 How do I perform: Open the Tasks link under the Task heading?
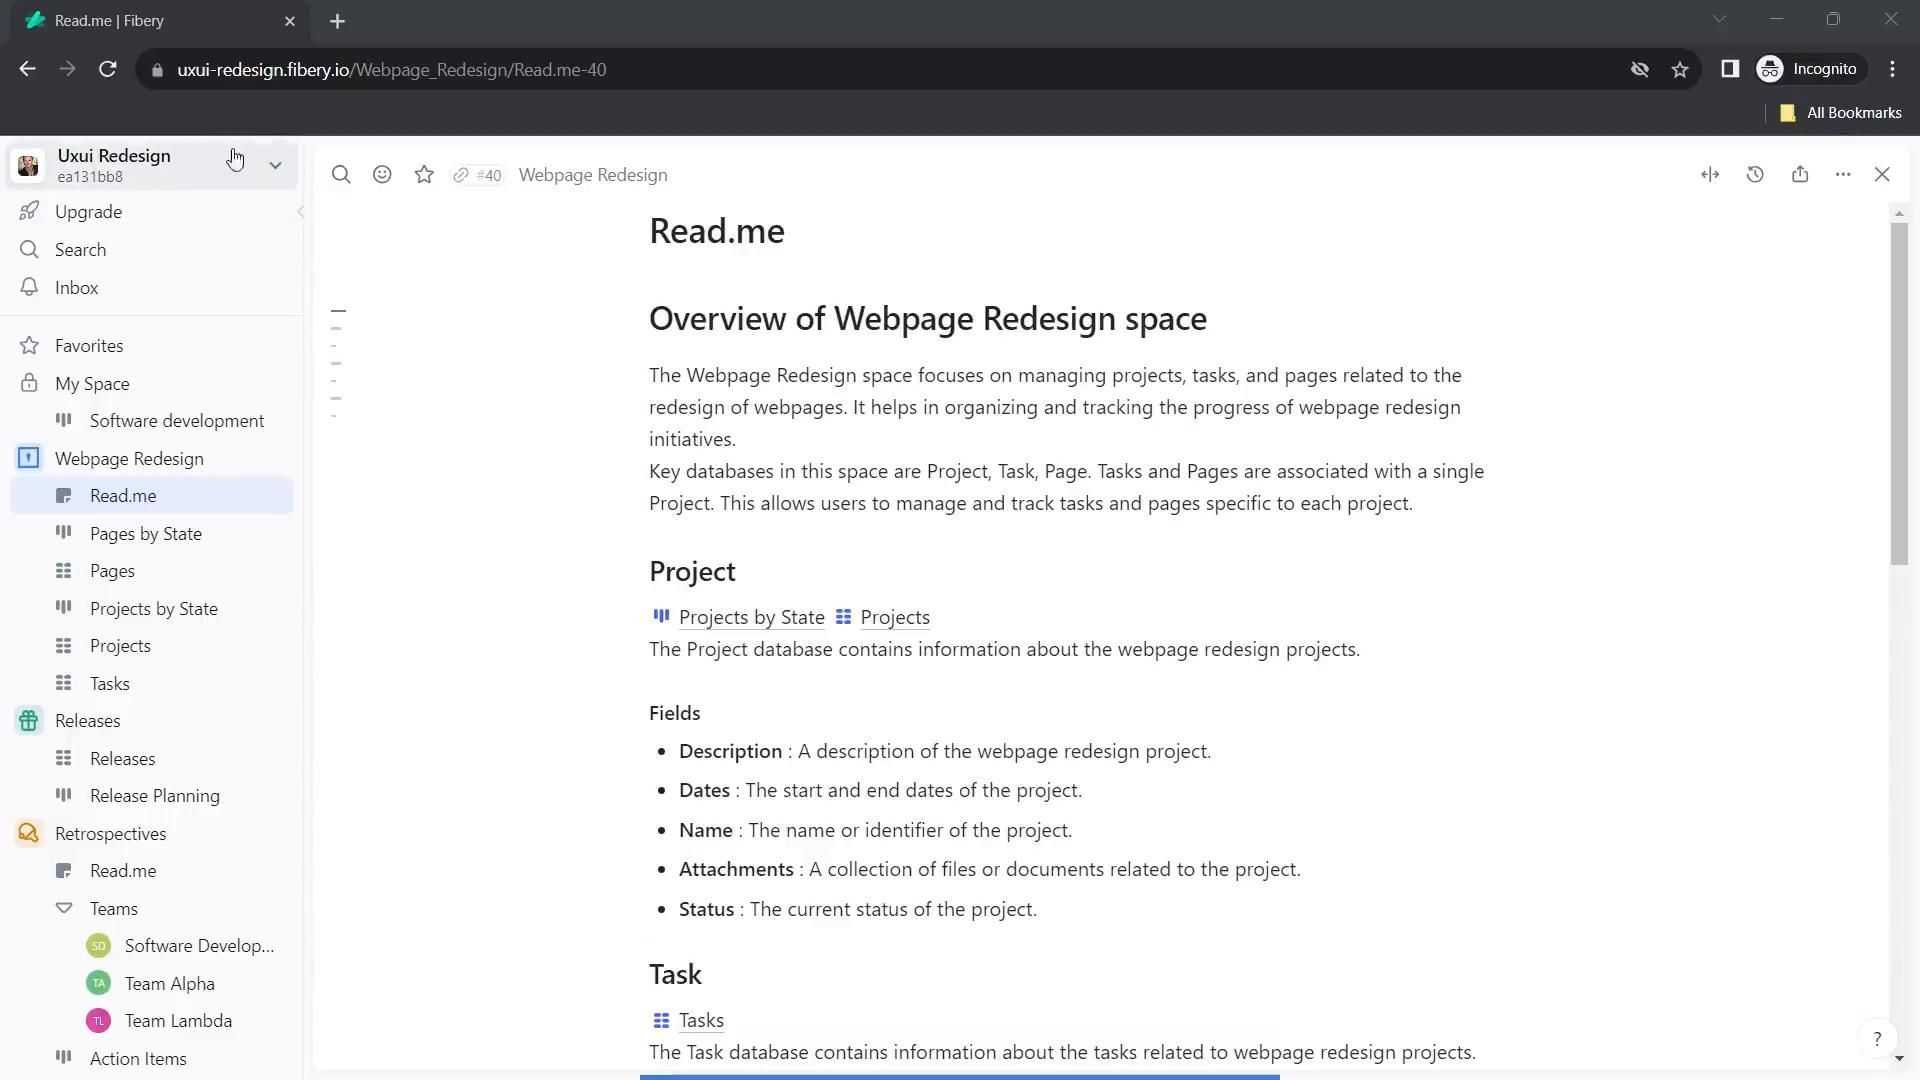coord(701,1020)
